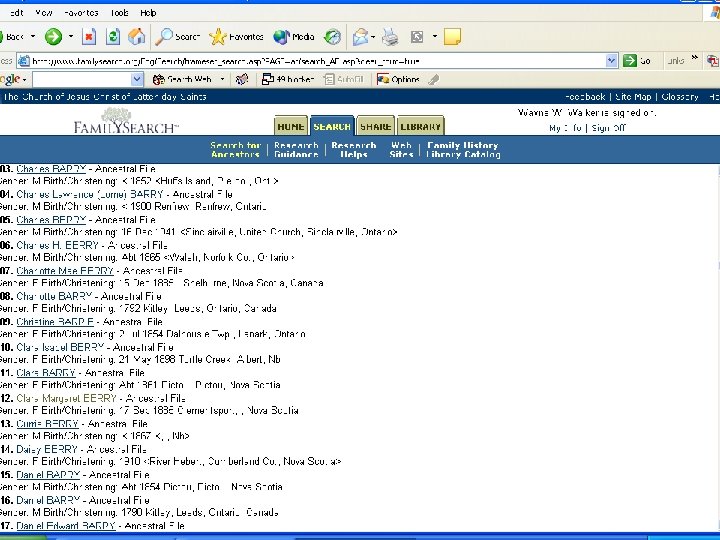Open the Help menu
Image resolution: width=720 pixels, height=540 pixels.
click(x=148, y=13)
